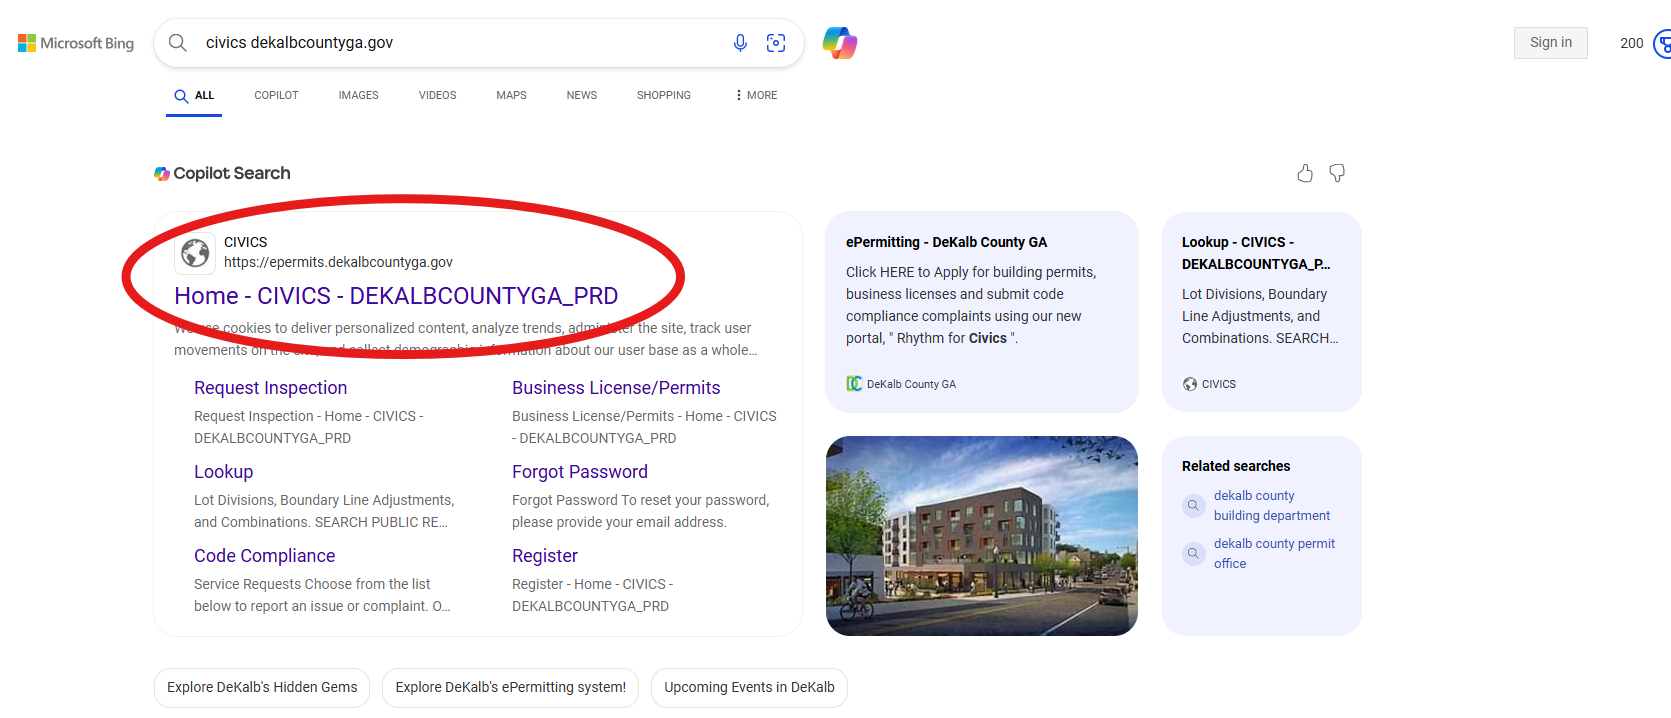Switch to the COPILOT tab
This screenshot has height=718, width=1671.
276,96
